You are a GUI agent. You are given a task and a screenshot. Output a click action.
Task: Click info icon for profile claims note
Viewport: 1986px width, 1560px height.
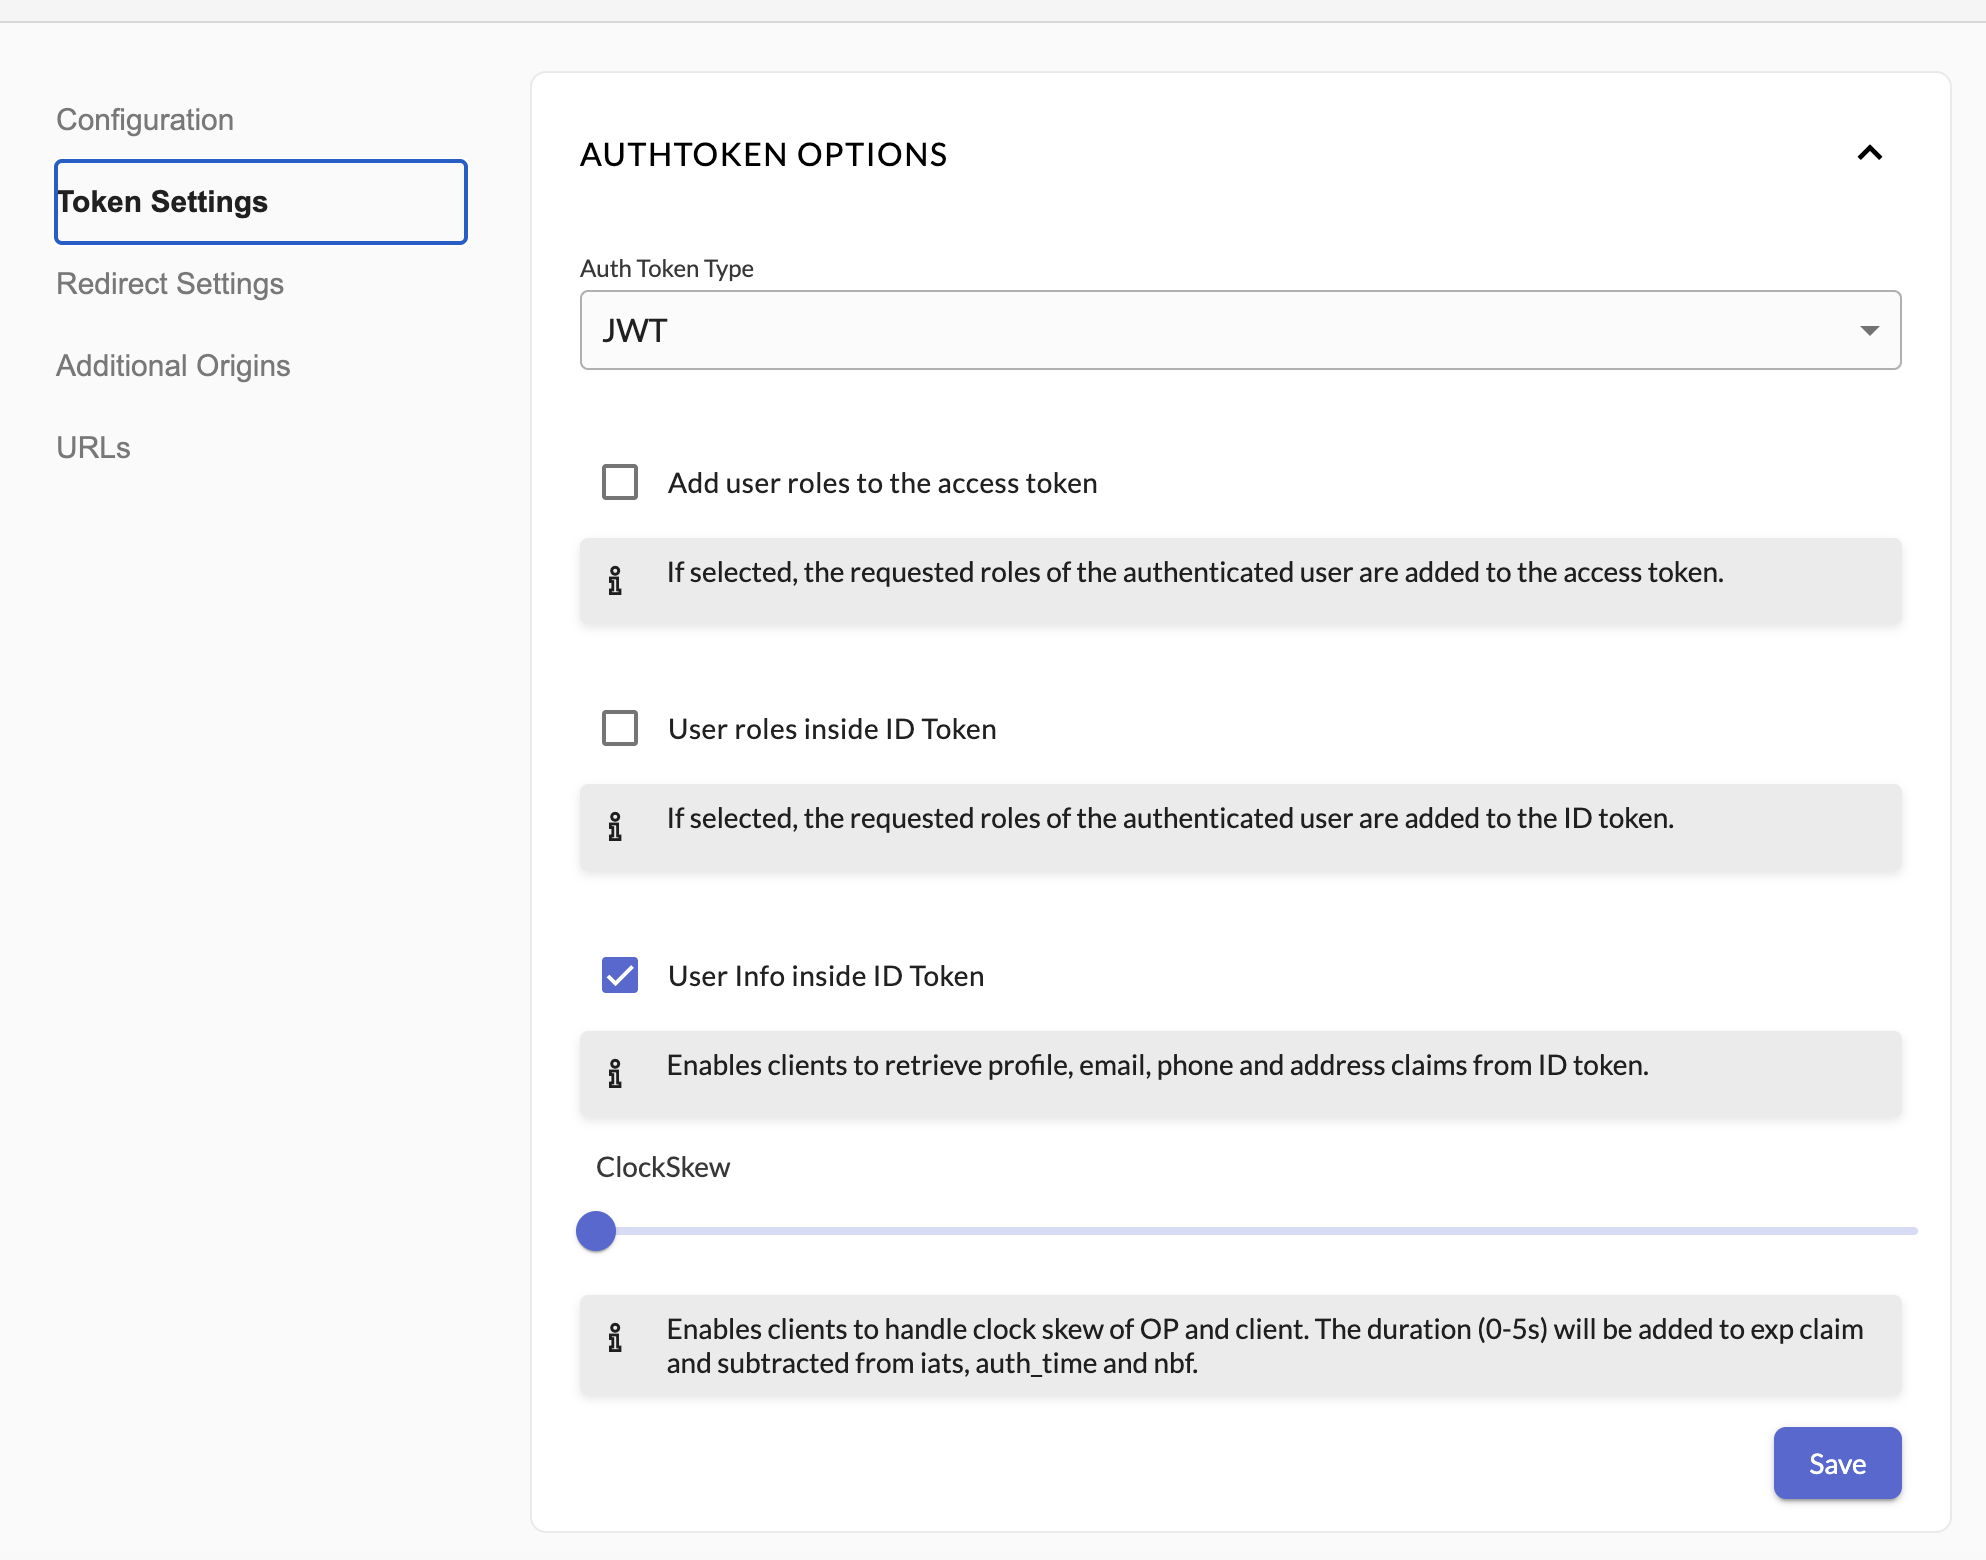click(615, 1073)
